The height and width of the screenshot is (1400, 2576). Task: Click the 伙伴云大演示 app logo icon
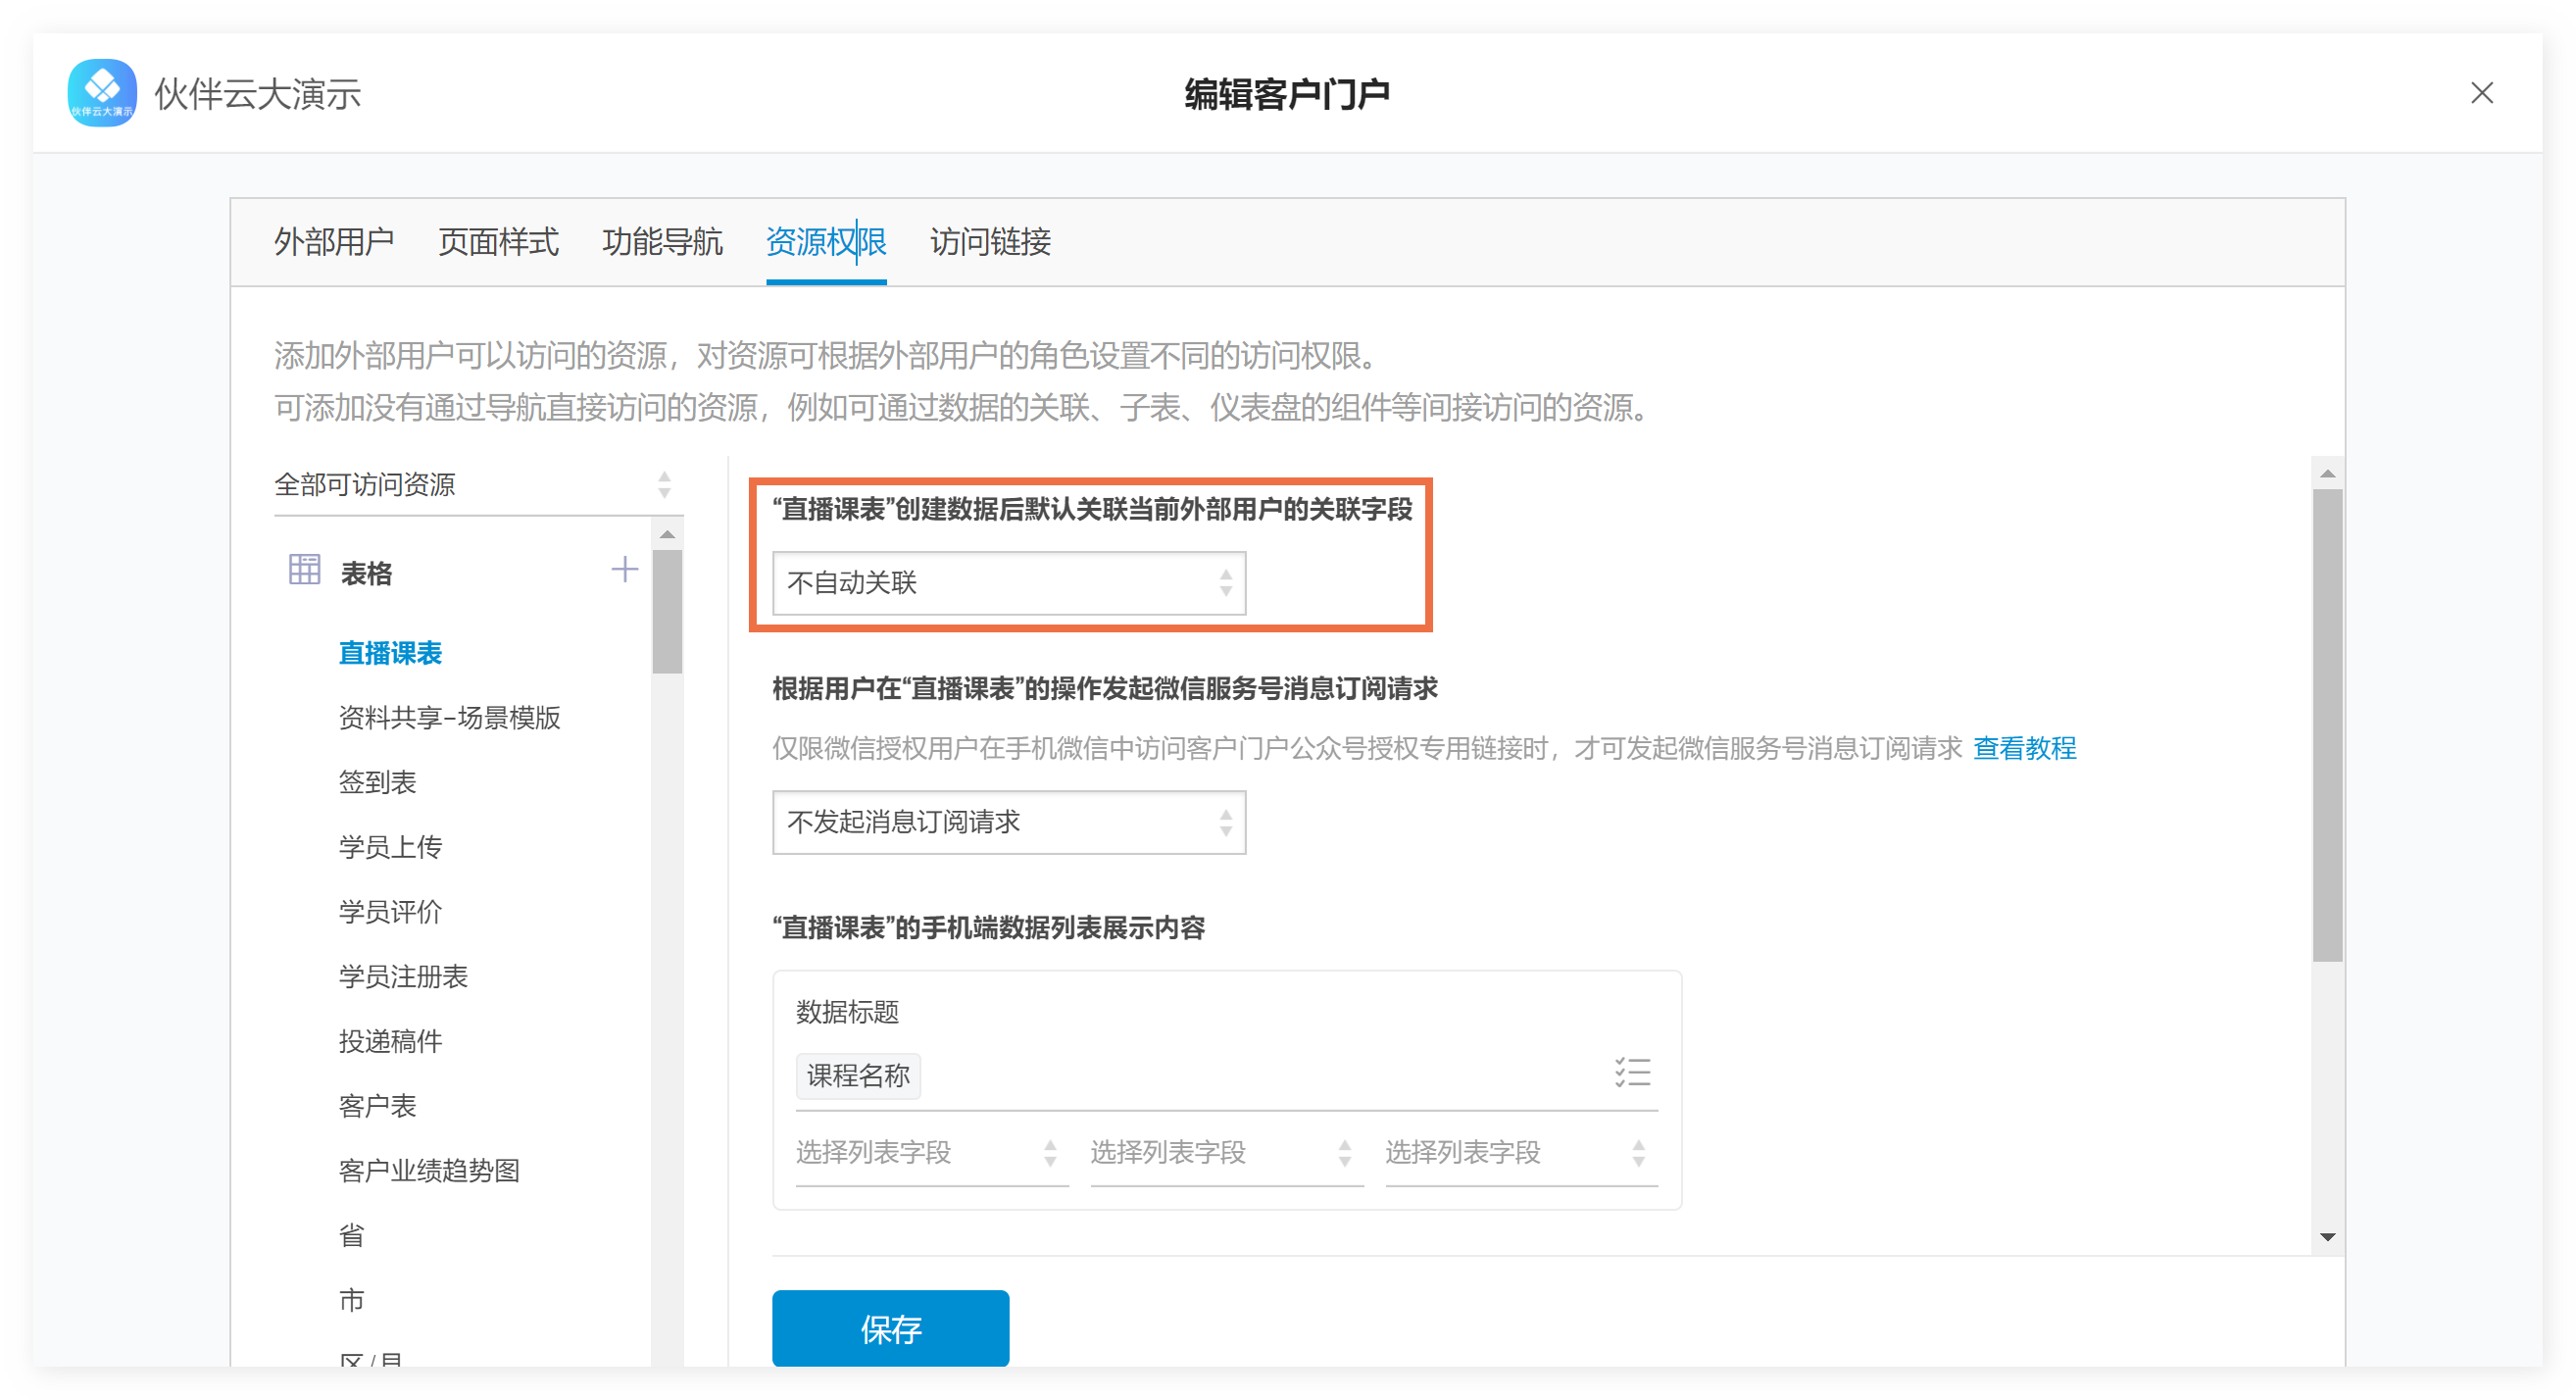(x=102, y=93)
